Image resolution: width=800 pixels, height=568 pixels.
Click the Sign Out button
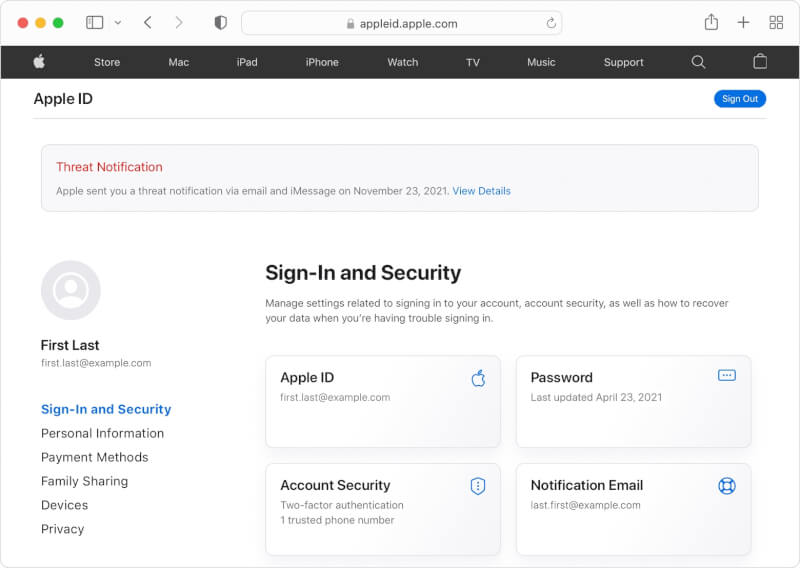point(740,99)
